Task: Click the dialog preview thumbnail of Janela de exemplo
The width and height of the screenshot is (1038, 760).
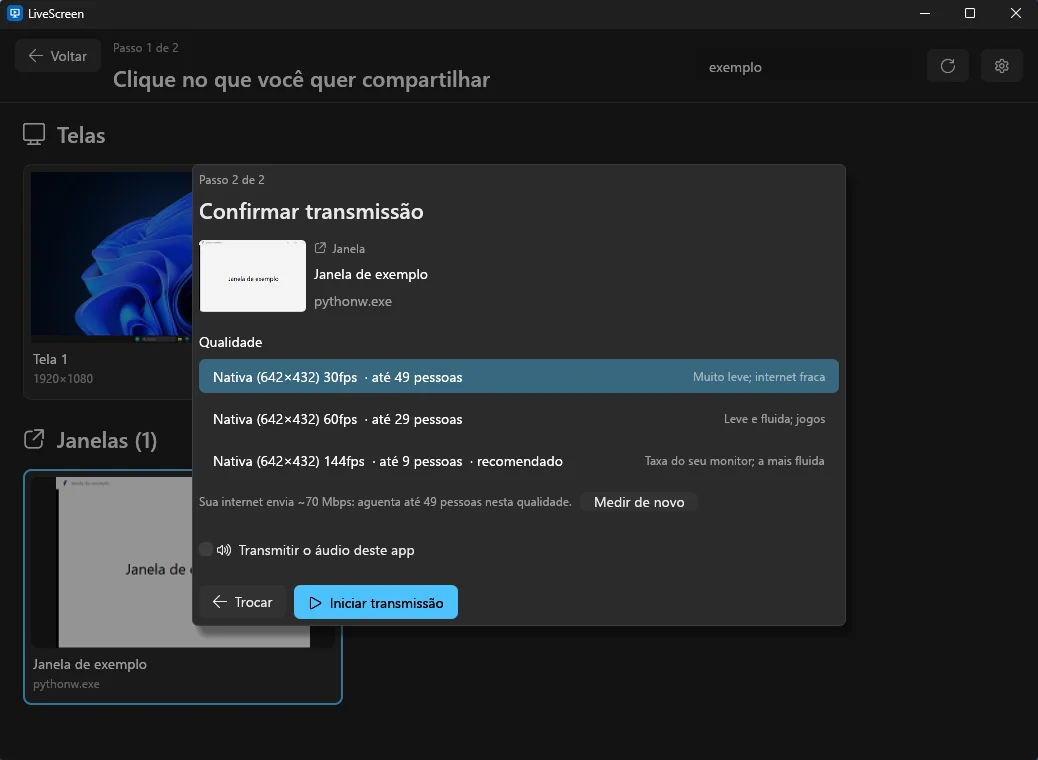Action: click(x=252, y=276)
